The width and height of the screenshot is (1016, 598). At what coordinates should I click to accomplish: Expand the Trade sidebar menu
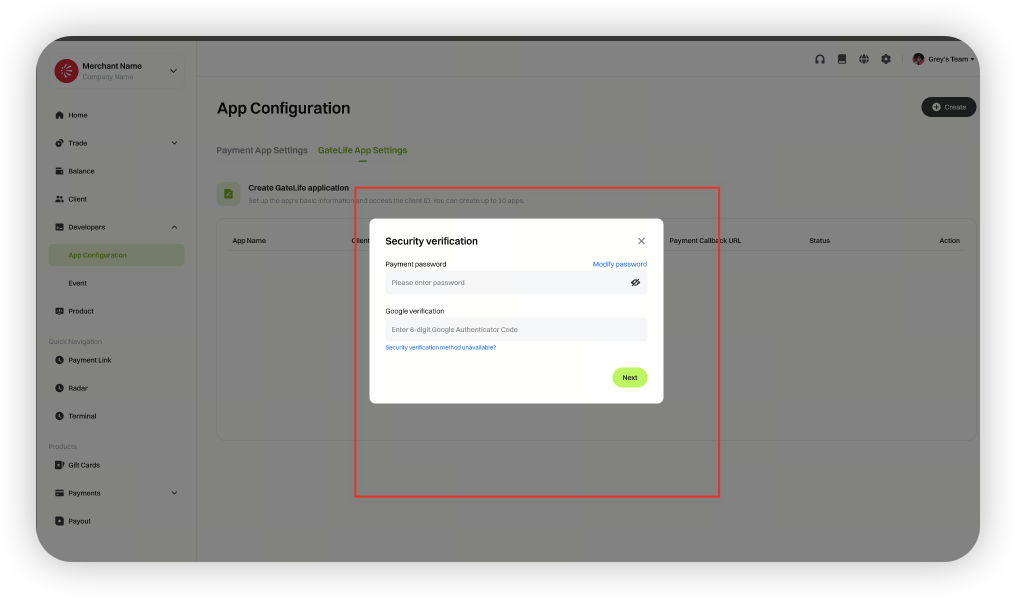tap(174, 143)
